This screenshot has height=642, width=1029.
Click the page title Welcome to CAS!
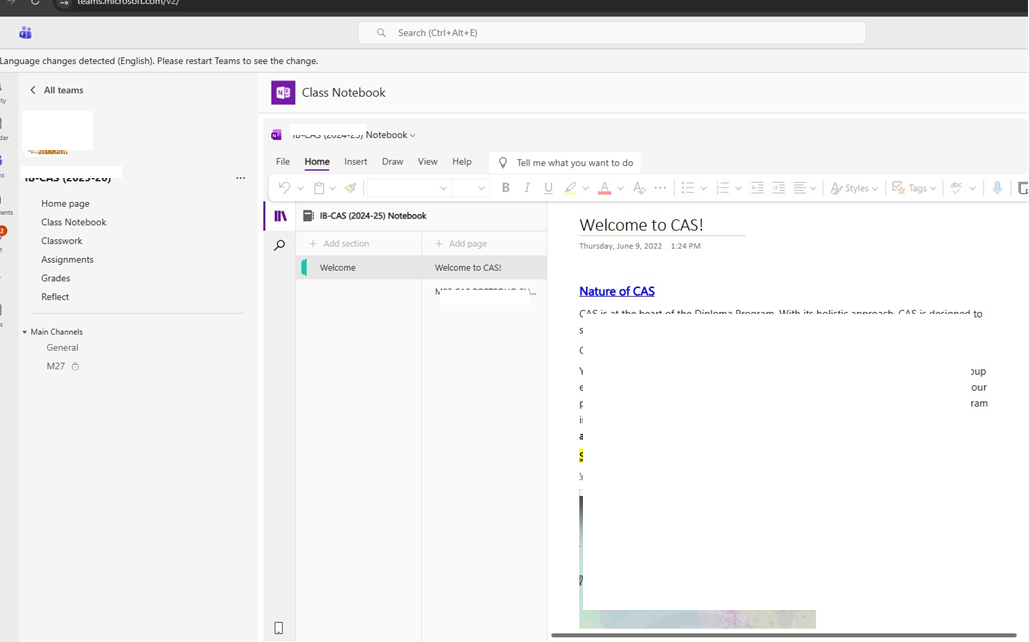[x=641, y=225]
